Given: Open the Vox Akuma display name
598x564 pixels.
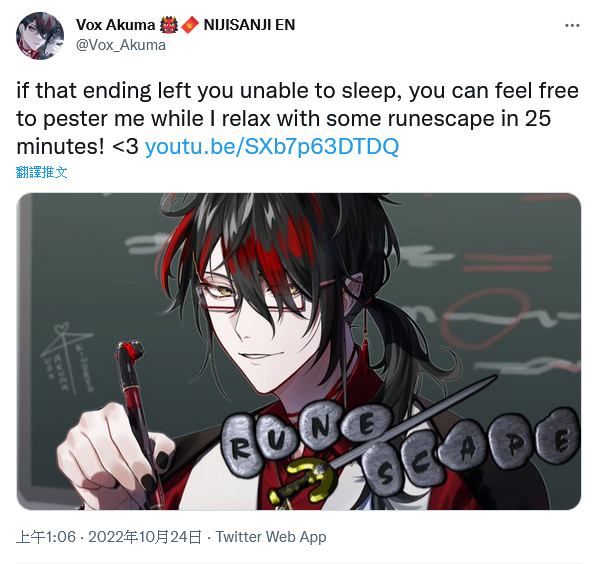Looking at the screenshot, I should click(115, 25).
